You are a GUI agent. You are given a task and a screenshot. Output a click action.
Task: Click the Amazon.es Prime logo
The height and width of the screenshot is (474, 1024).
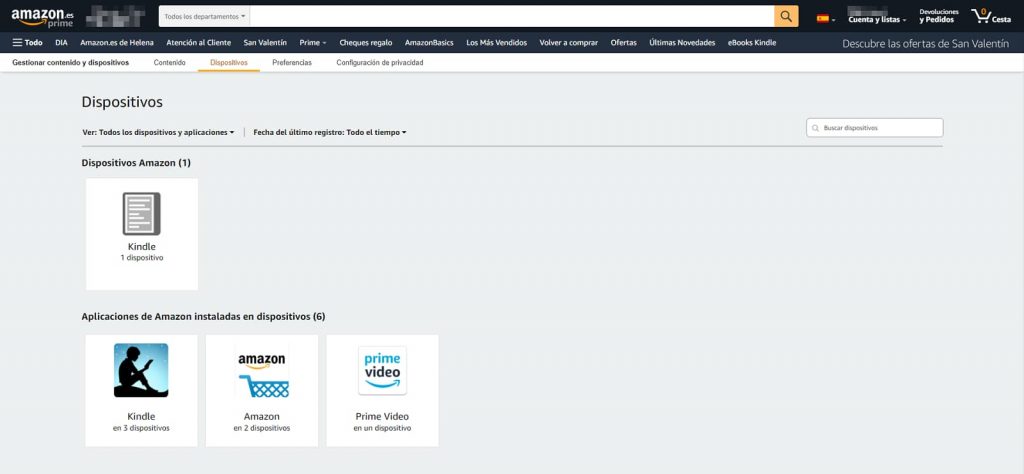coord(42,17)
